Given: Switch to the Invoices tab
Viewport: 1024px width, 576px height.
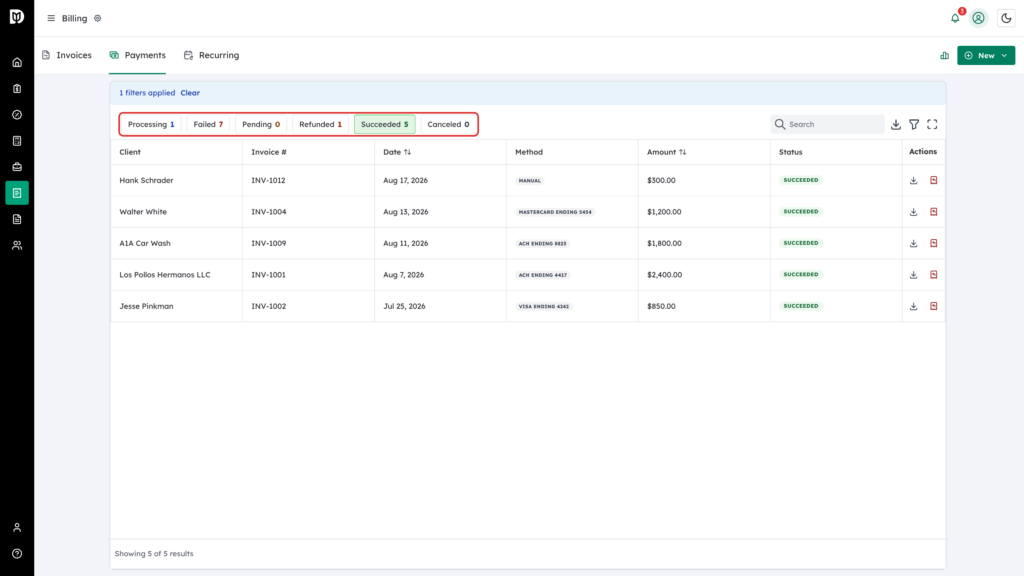Looking at the screenshot, I should tap(67, 55).
